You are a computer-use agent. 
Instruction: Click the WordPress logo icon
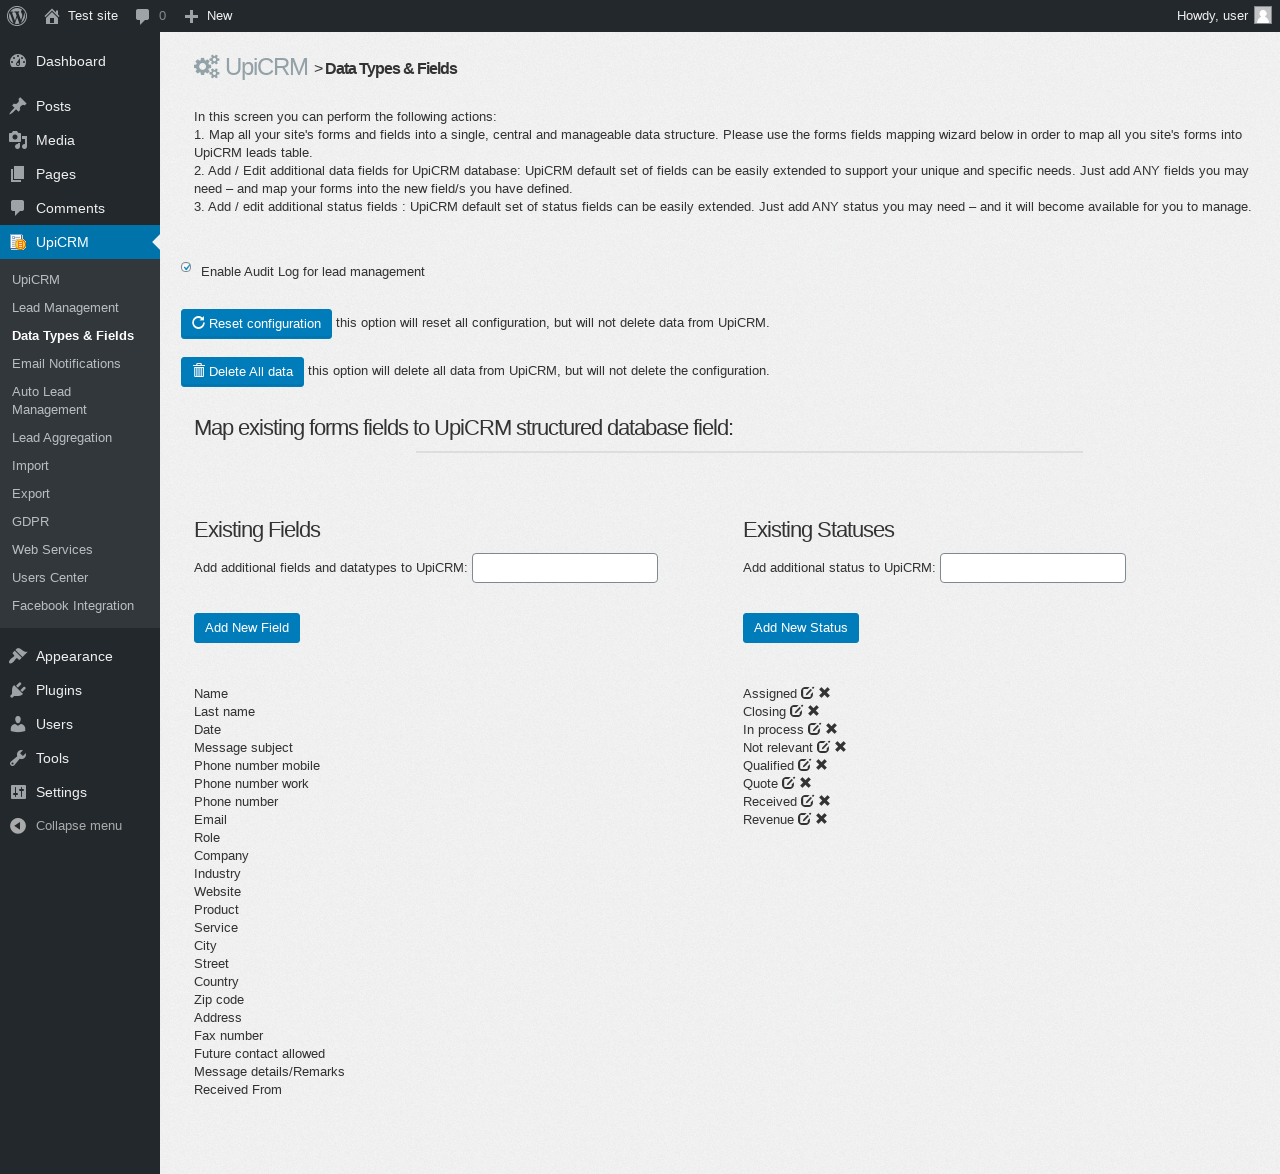click(17, 16)
